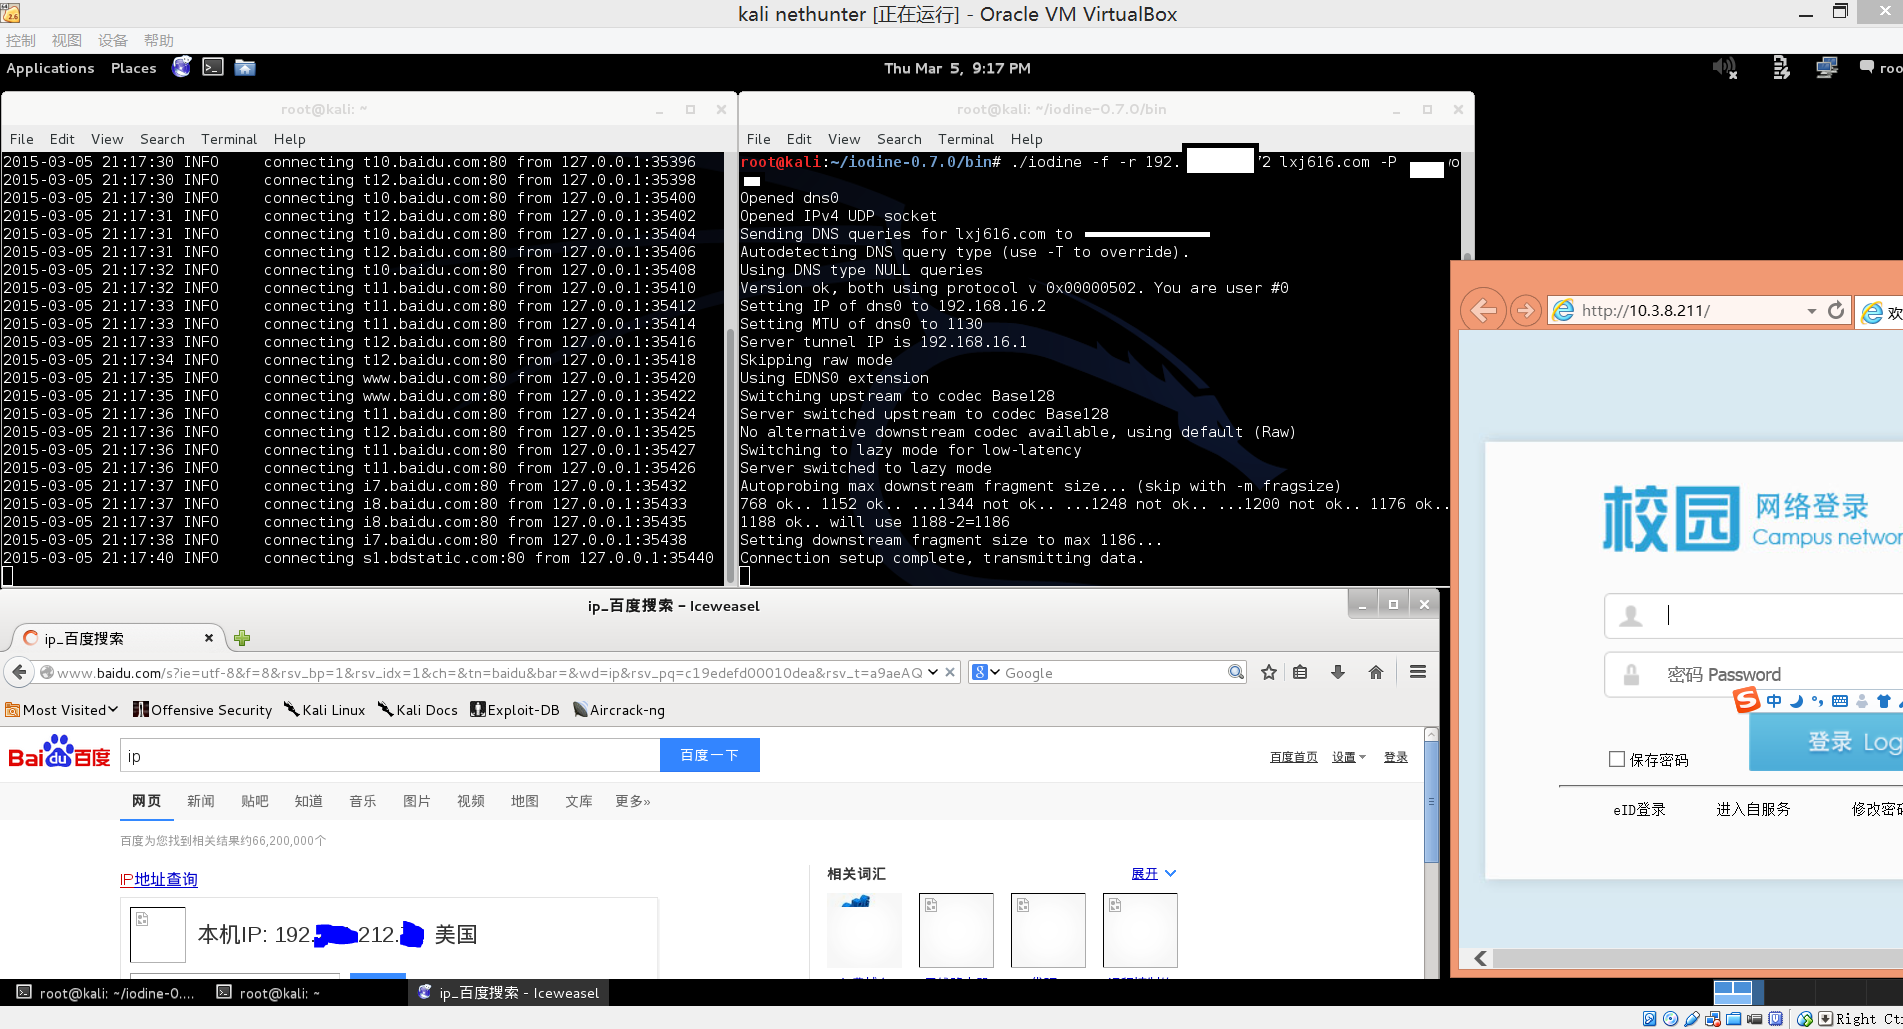The height and width of the screenshot is (1029, 1903).
Task: Click the muted volume icon in the Kali panel
Action: pos(1725,68)
